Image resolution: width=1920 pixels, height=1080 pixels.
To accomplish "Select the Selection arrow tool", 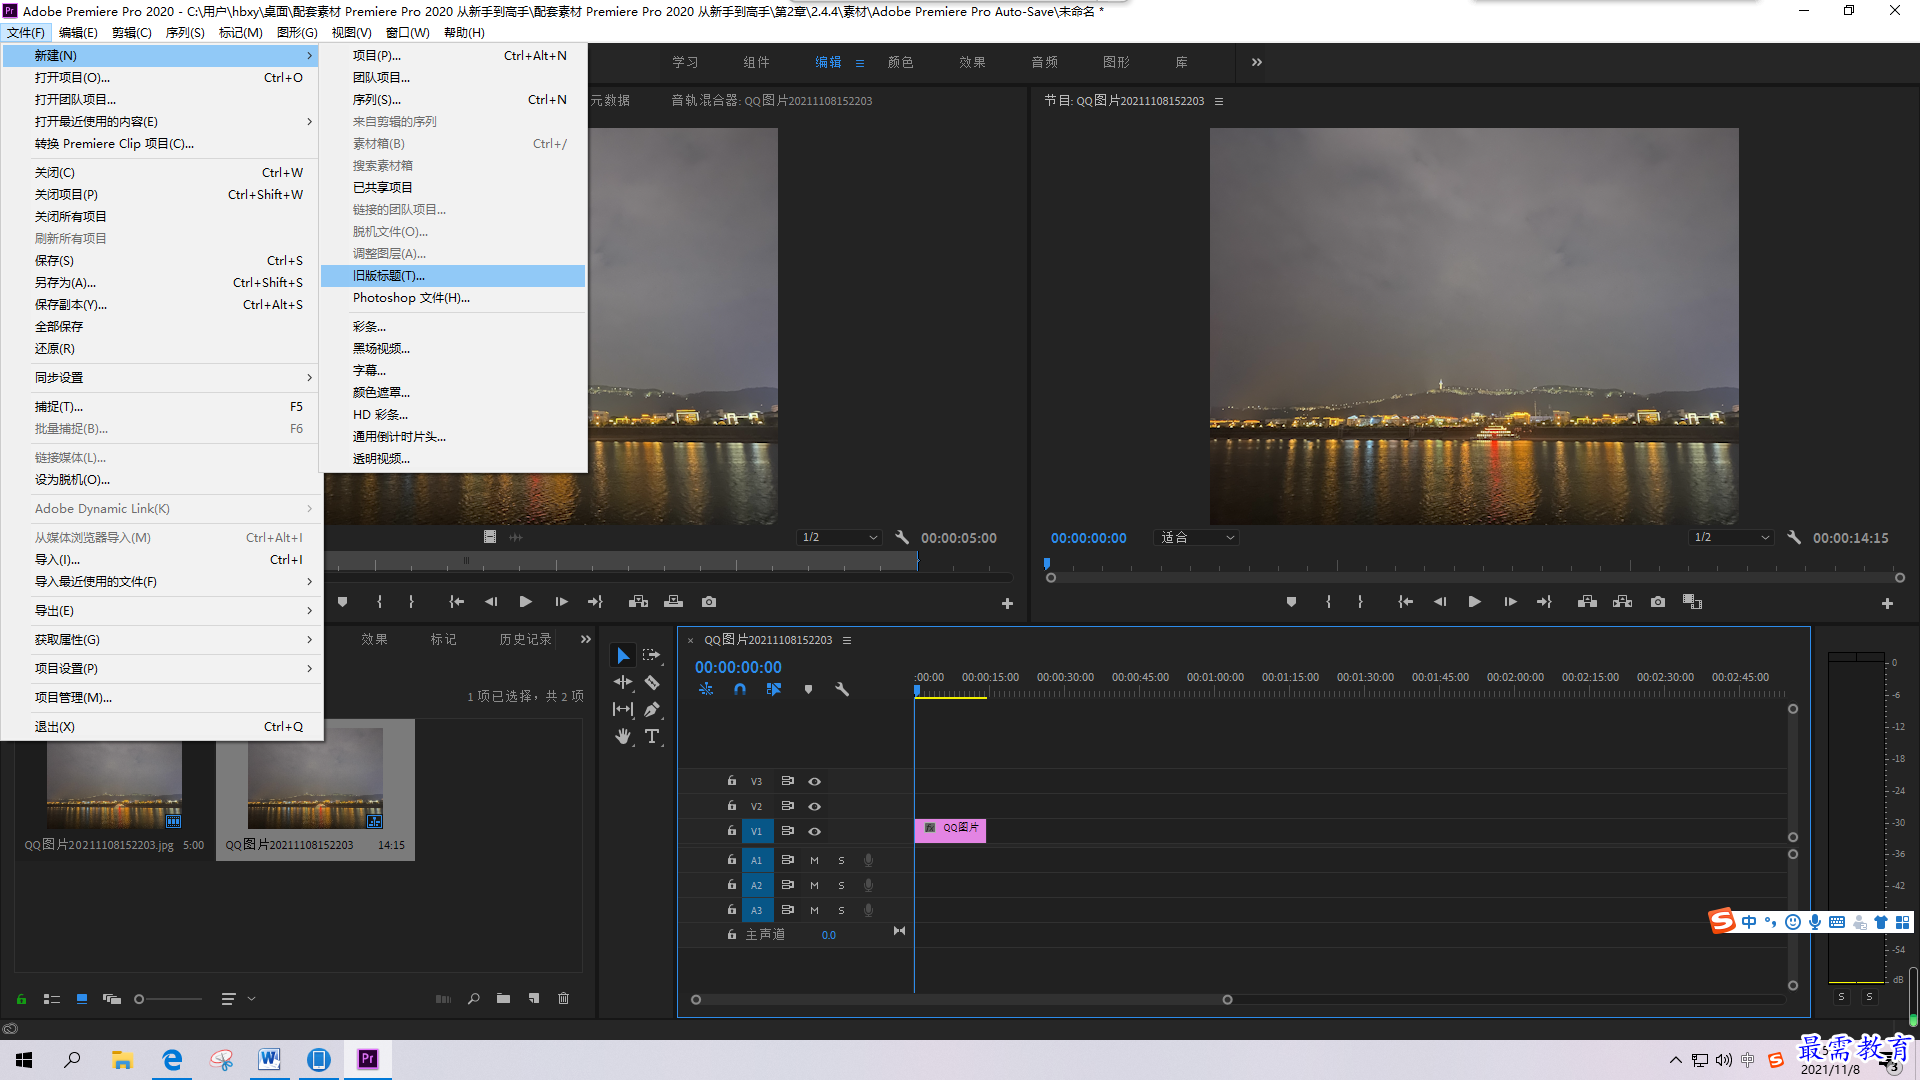I will click(623, 655).
